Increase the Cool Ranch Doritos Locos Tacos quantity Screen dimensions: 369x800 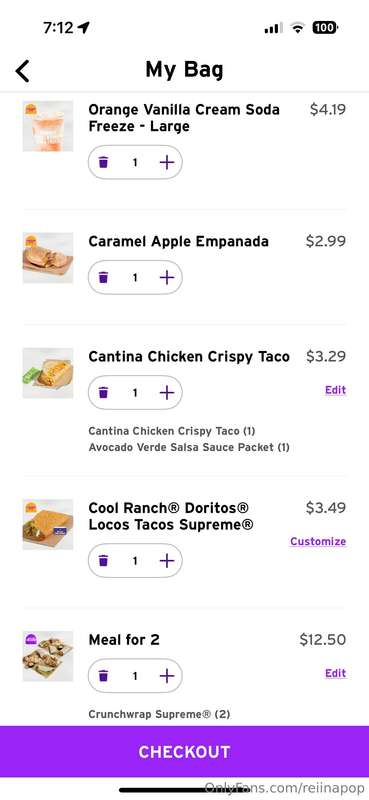click(167, 561)
